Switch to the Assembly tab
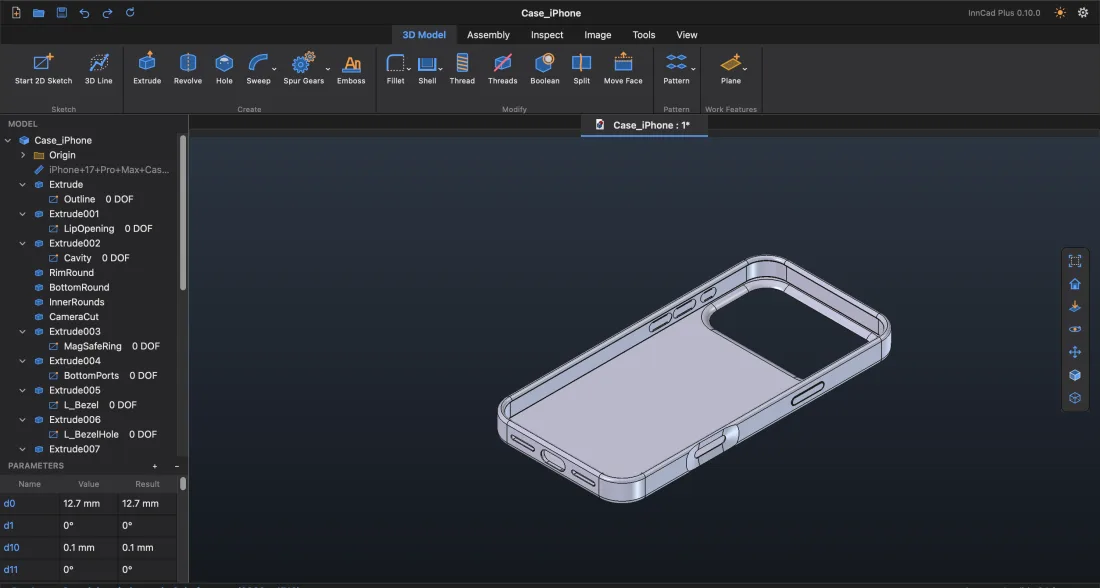The width and height of the screenshot is (1100, 588). click(488, 34)
